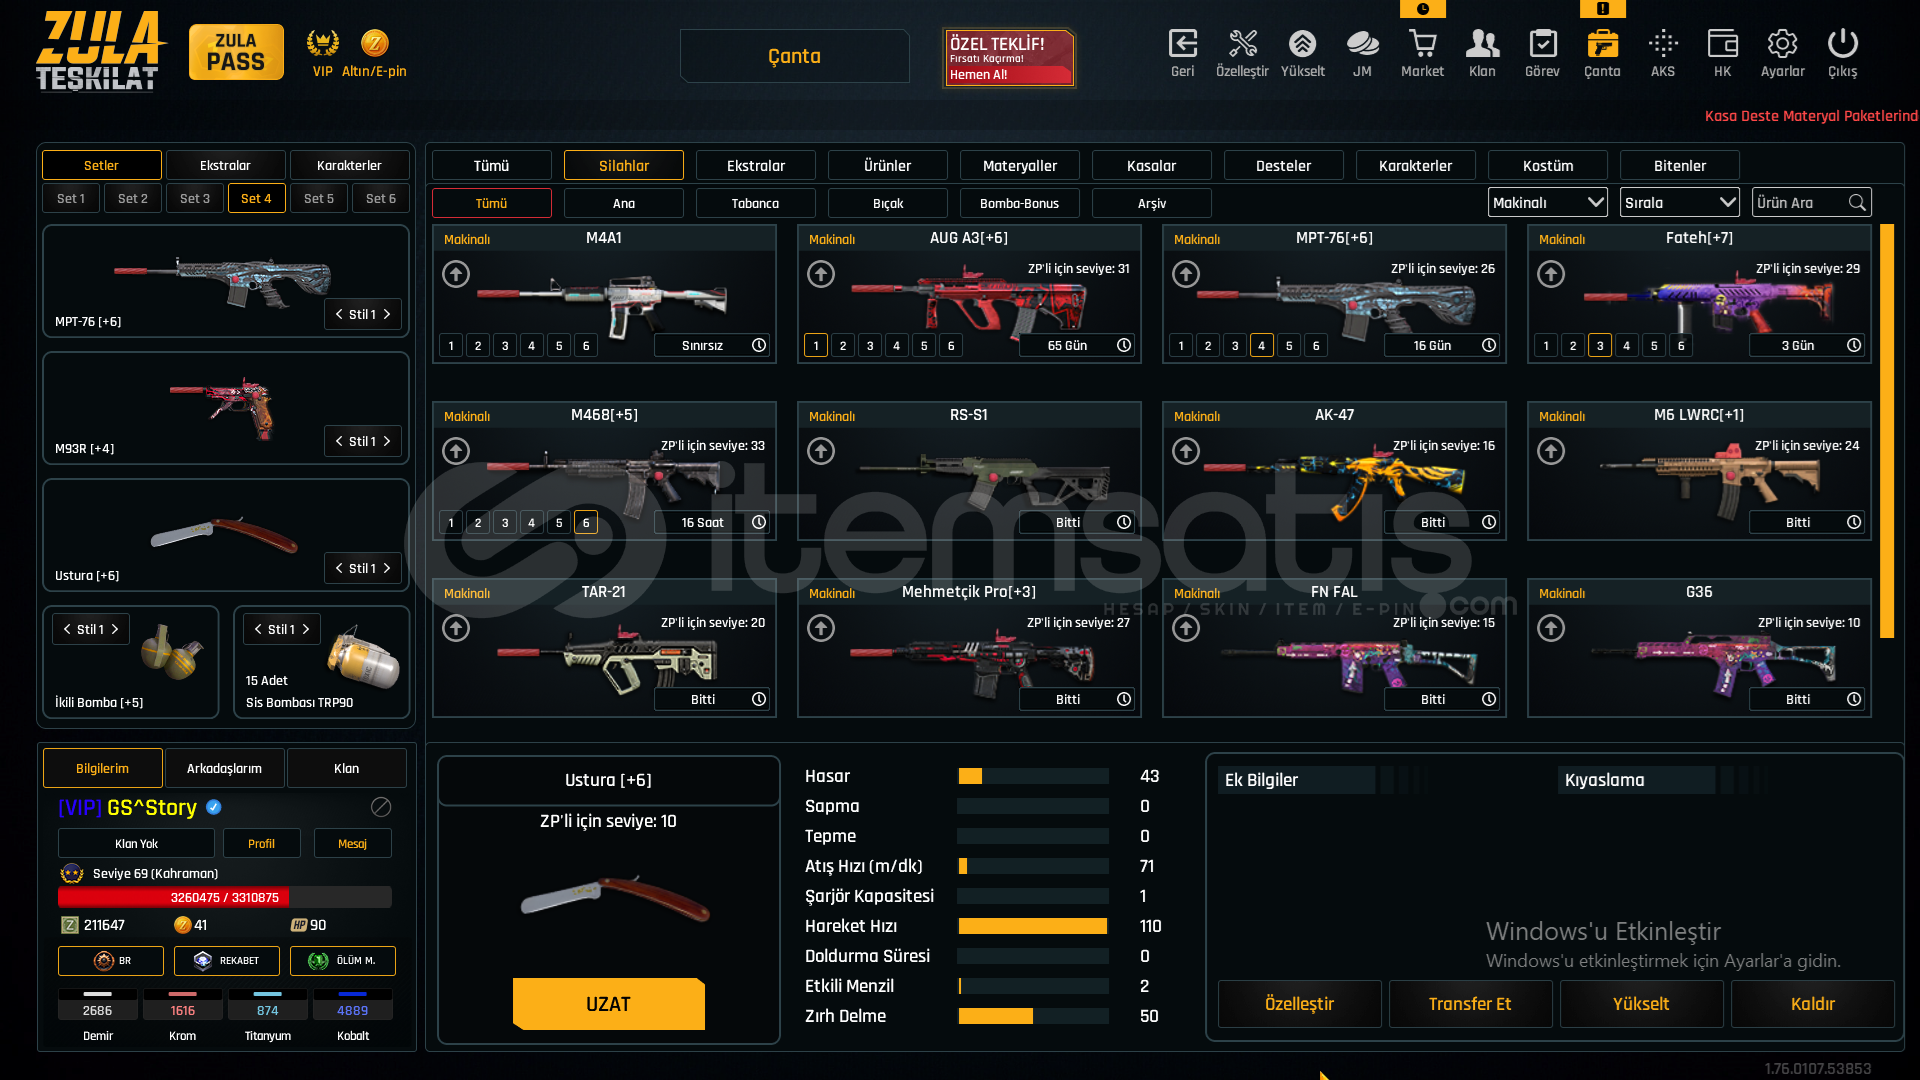
Task: Select Set 1 loadout
Action: (x=71, y=199)
